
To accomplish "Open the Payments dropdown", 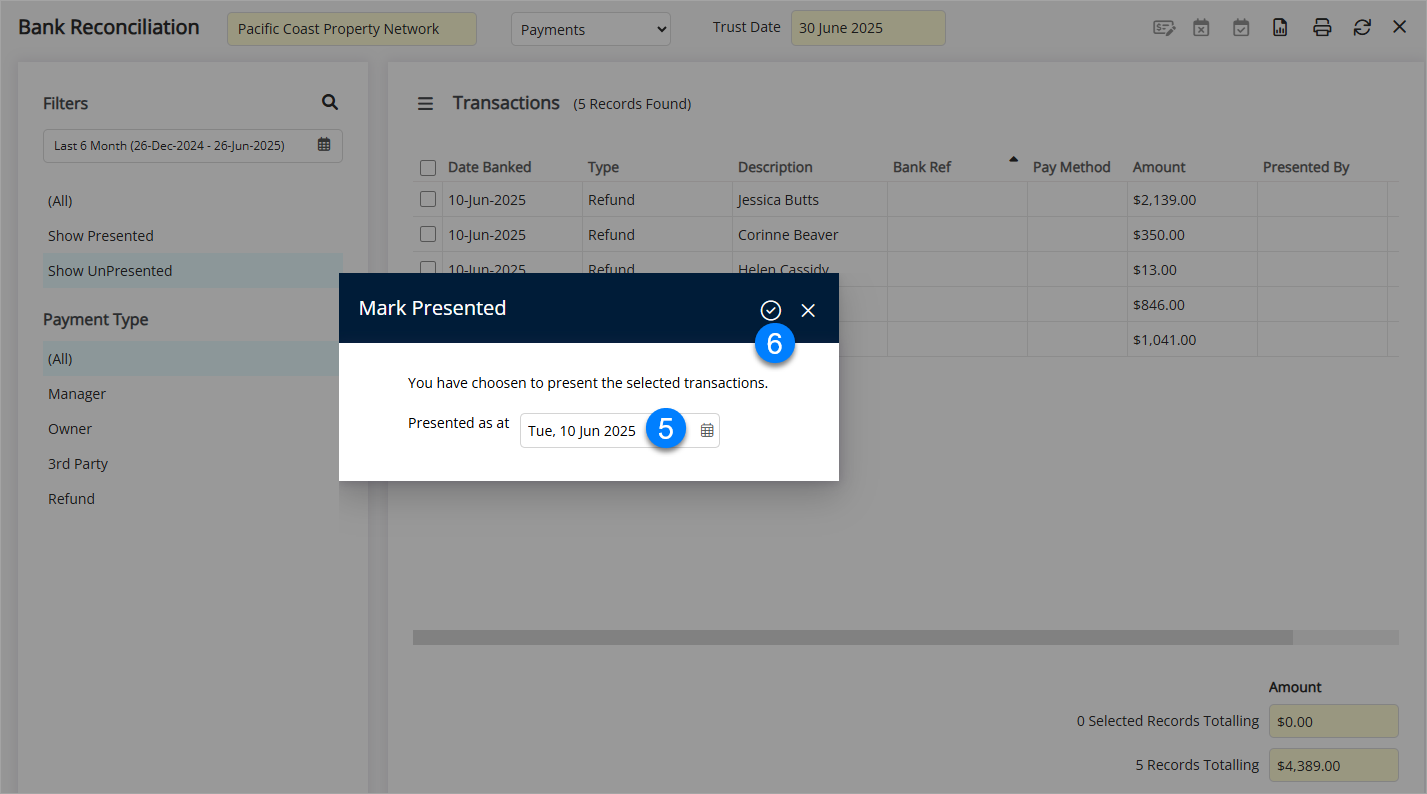I will pos(590,30).
